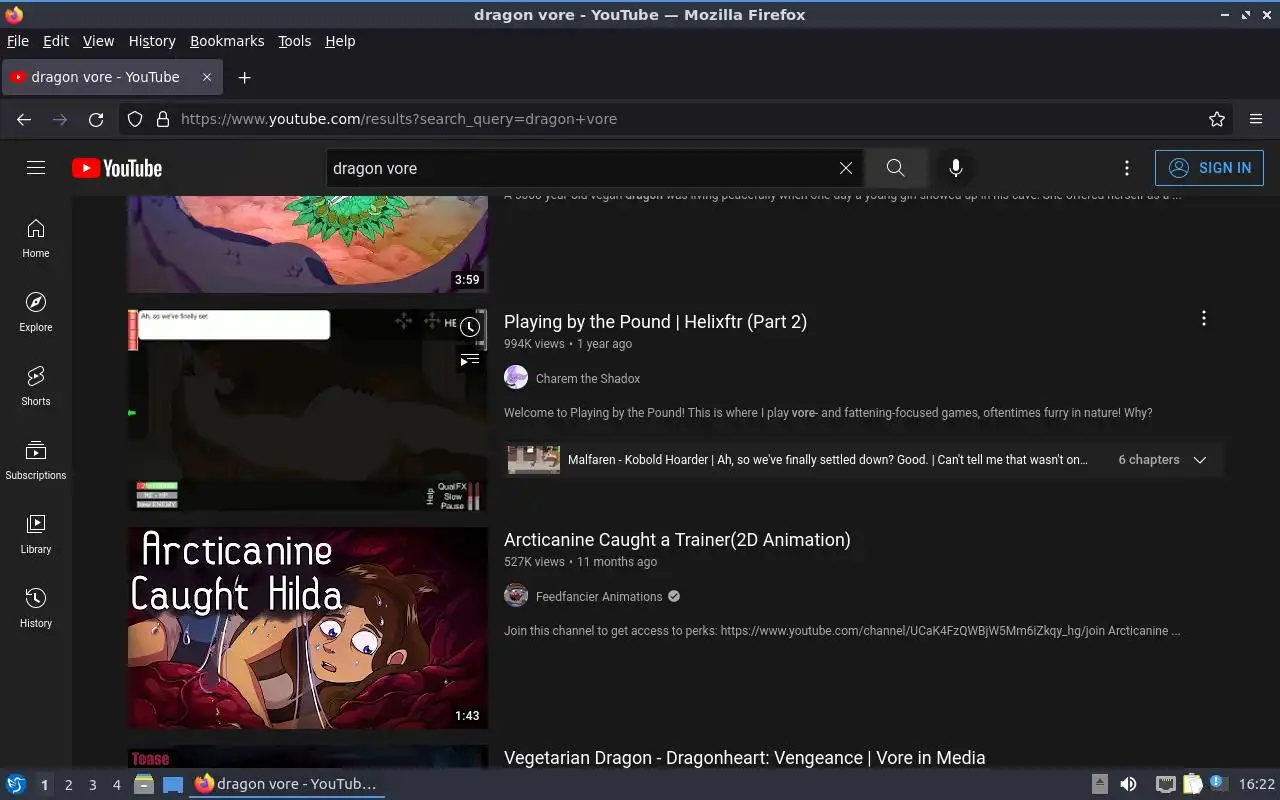The width and height of the screenshot is (1280, 800).
Task: Click the Malfaren - Kobold Hoarder chapter text
Action: point(827,460)
